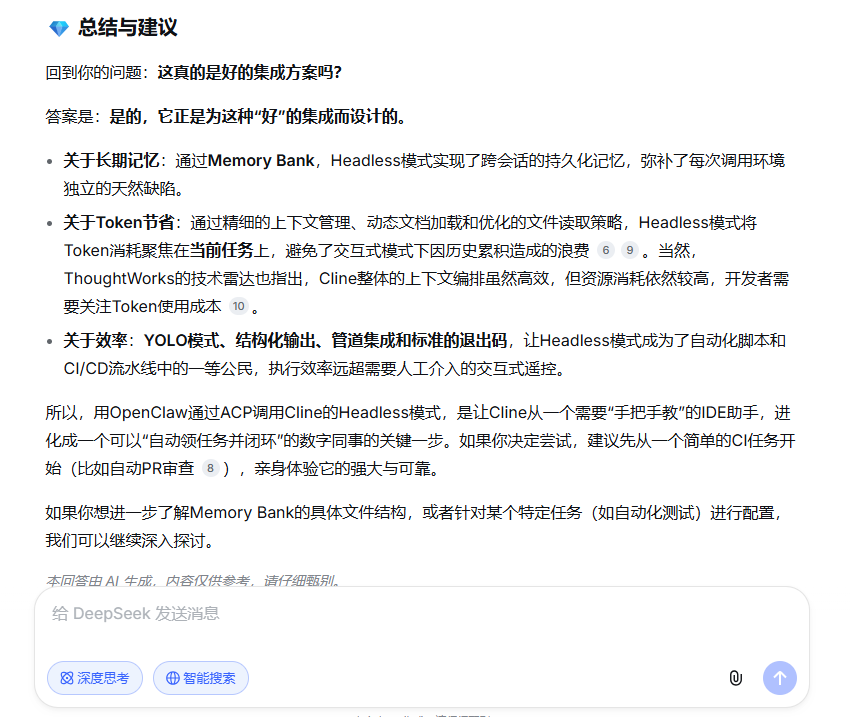851x717 pixels.
Task: Click the bullet label 关于效率
Action: click(96, 341)
